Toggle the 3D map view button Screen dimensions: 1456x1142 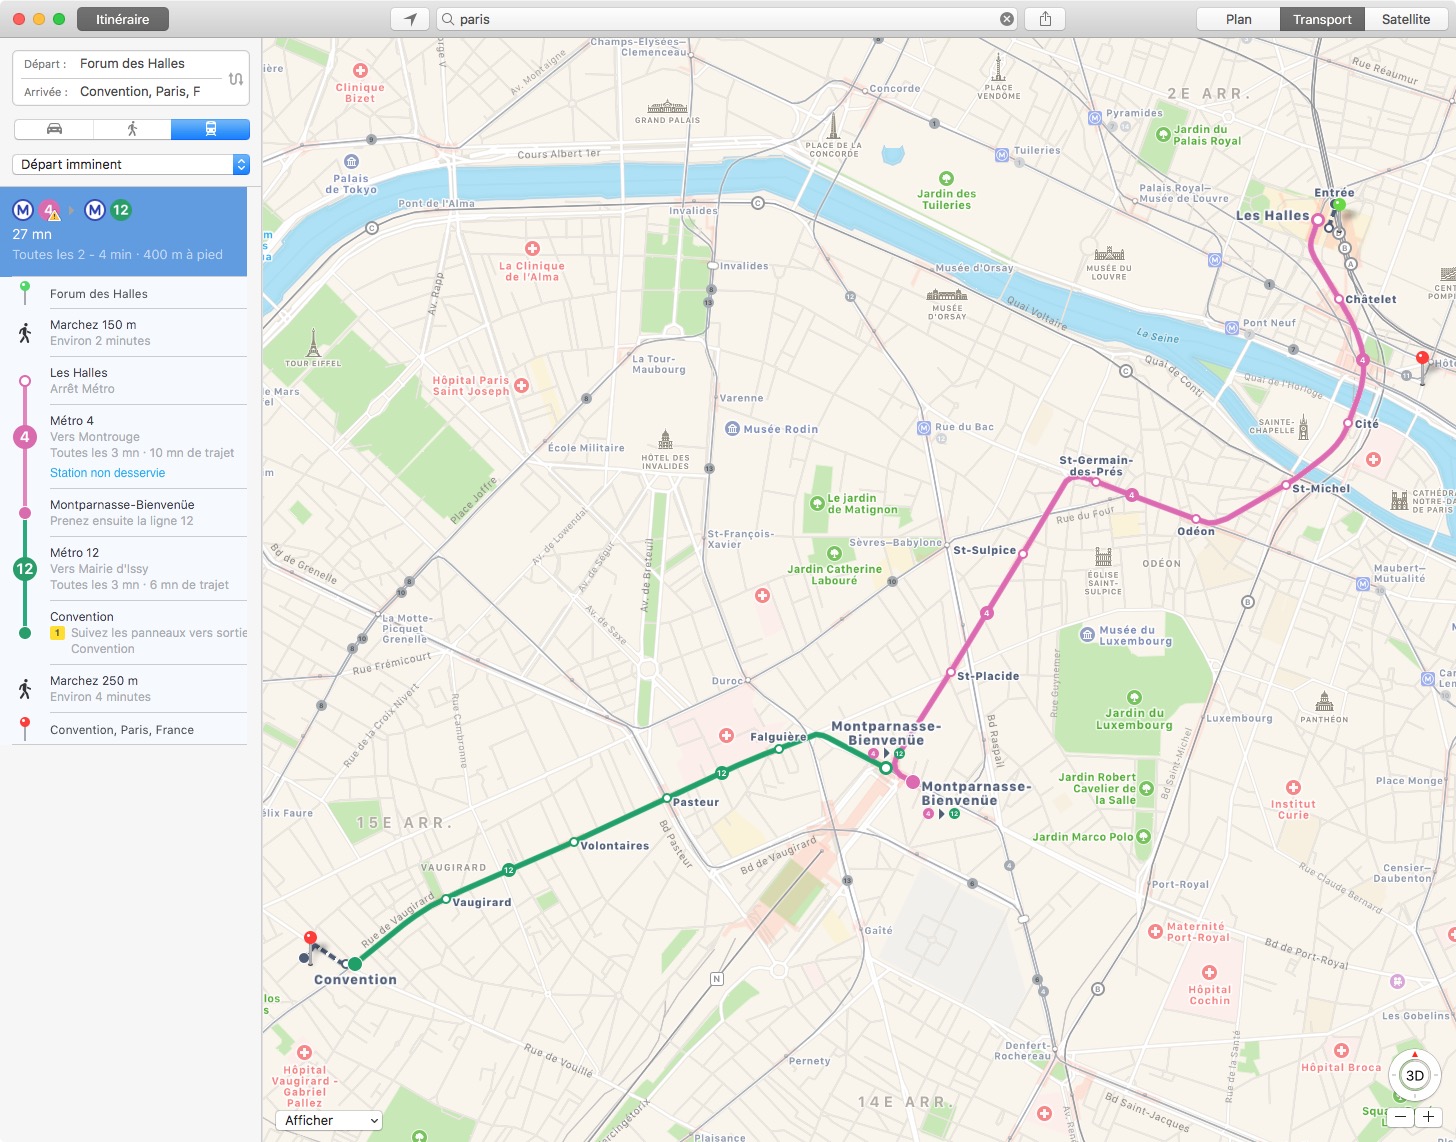1414,1076
